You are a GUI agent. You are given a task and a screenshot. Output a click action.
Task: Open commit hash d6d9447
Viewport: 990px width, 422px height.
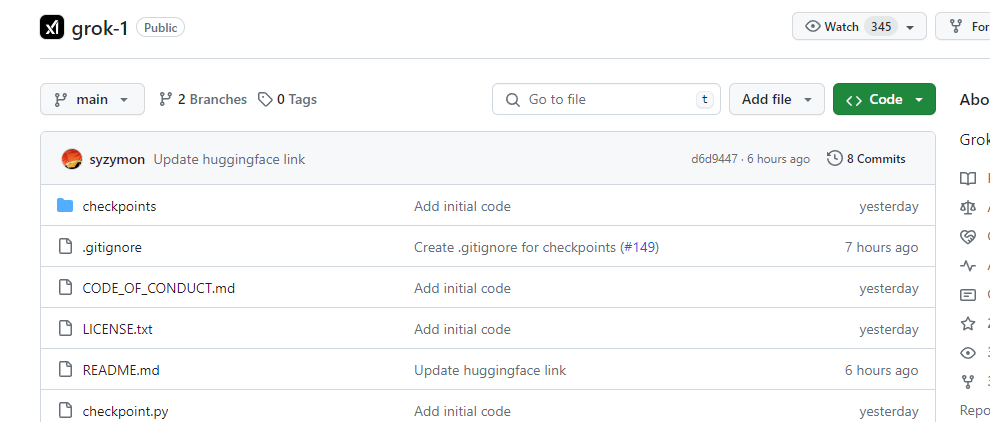pyautogui.click(x=714, y=159)
